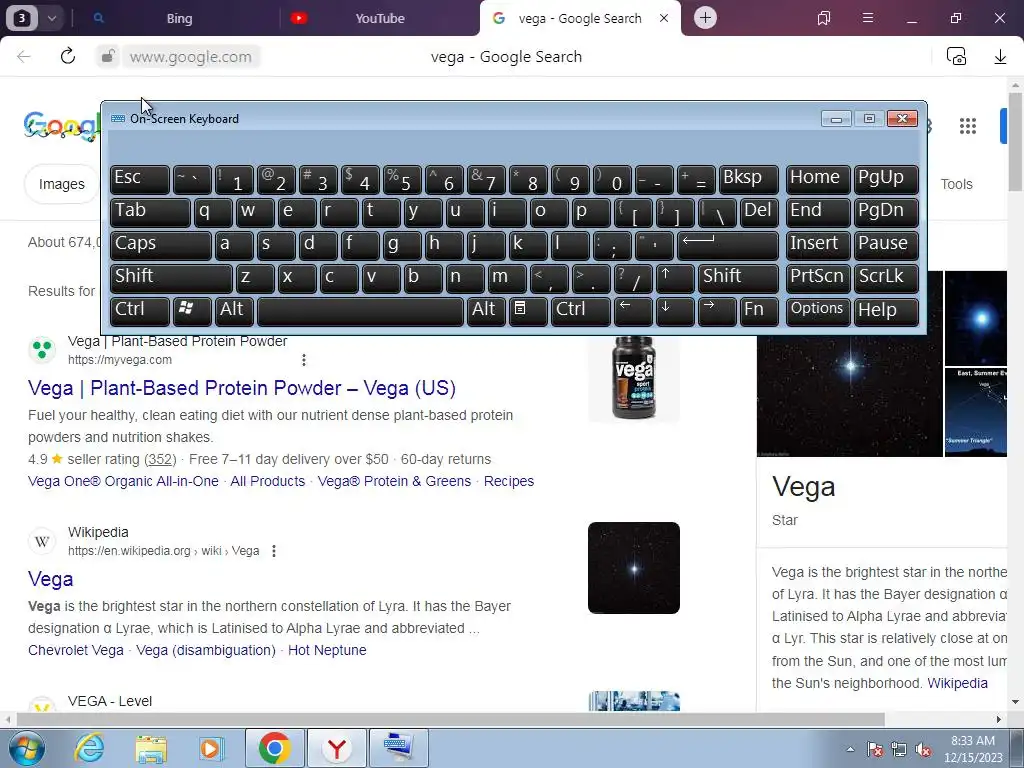
Task: Select the Images search filter
Action: tap(61, 184)
